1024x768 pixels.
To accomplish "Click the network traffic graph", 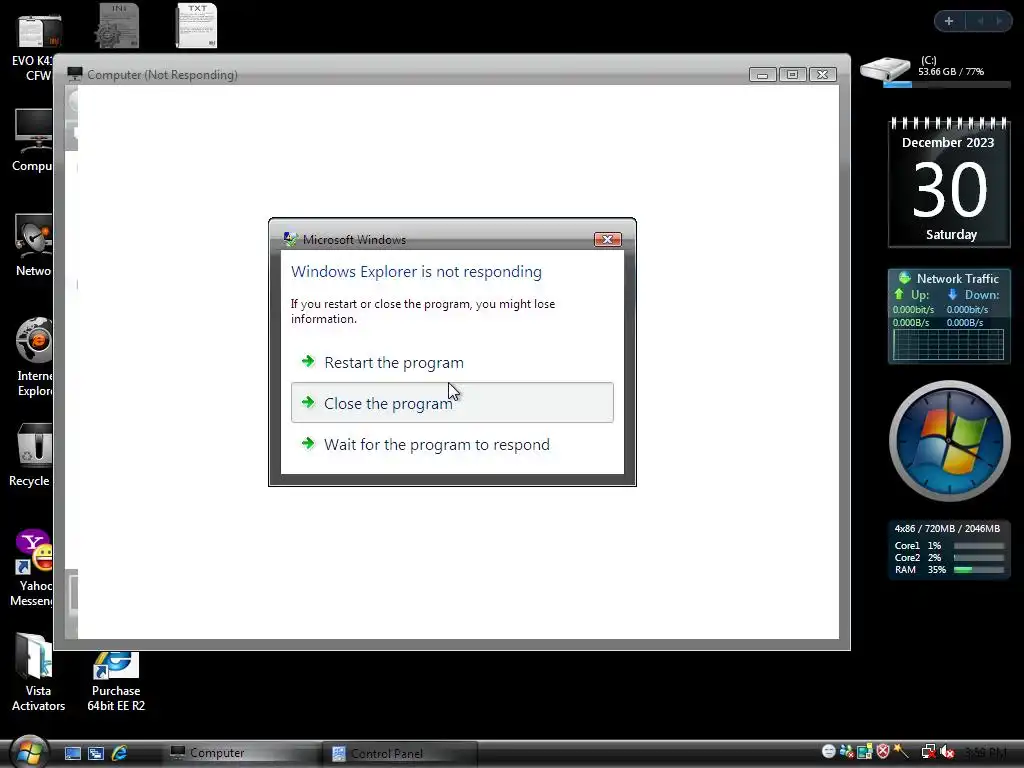I will 948,344.
